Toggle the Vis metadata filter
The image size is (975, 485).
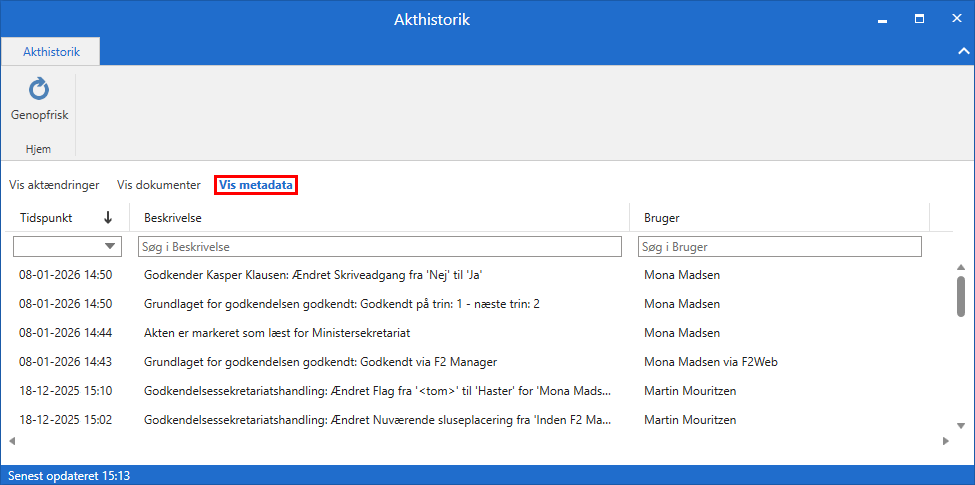[256, 185]
